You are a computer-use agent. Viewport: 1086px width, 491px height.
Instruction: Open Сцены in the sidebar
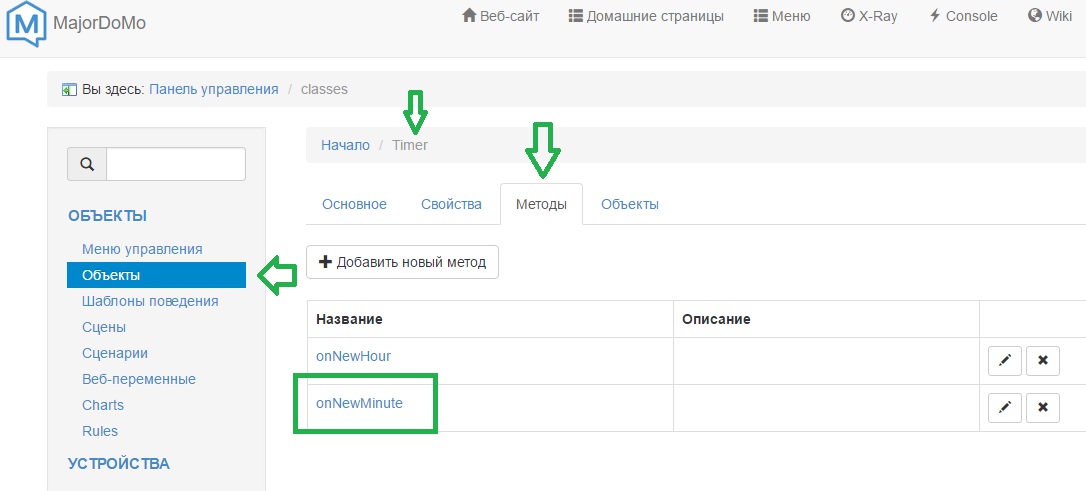104,327
